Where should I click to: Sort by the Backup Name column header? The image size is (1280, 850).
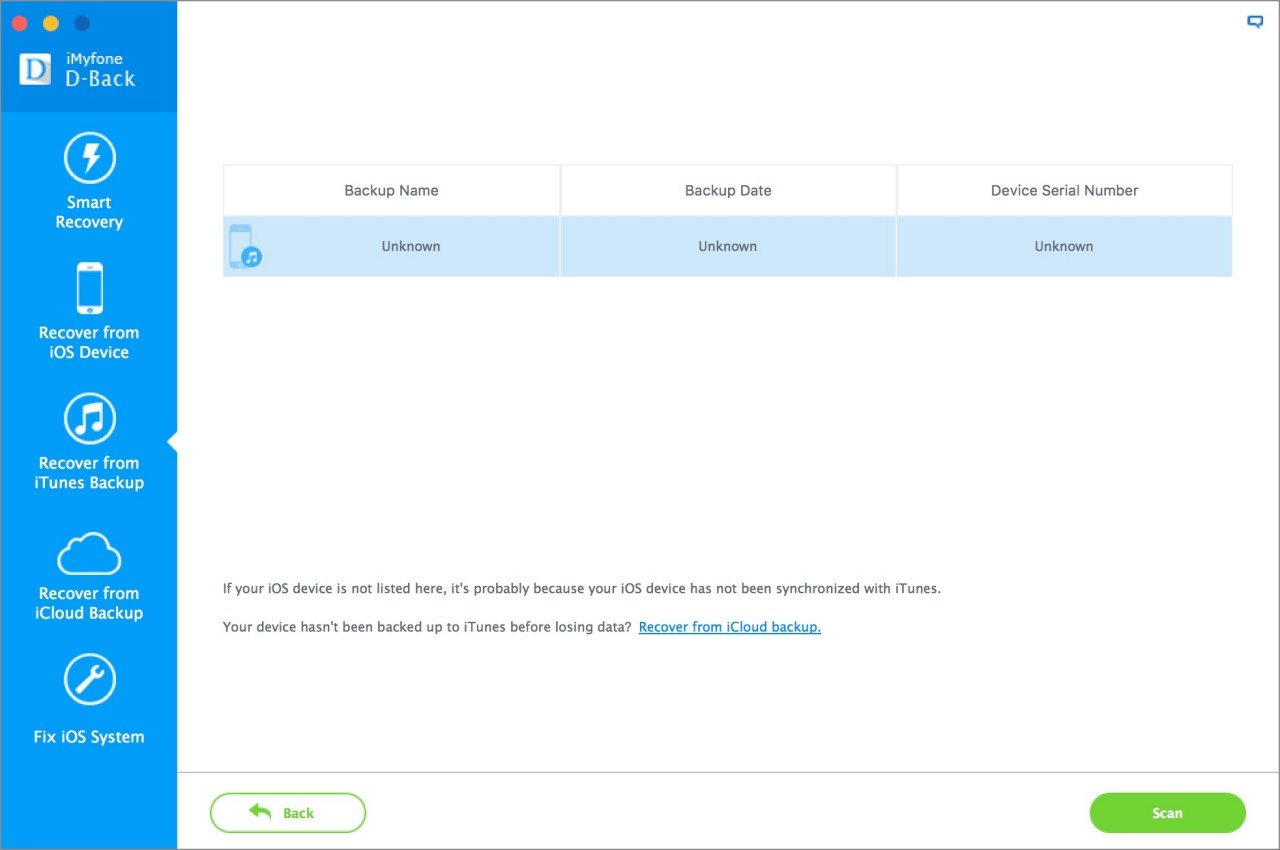[391, 190]
